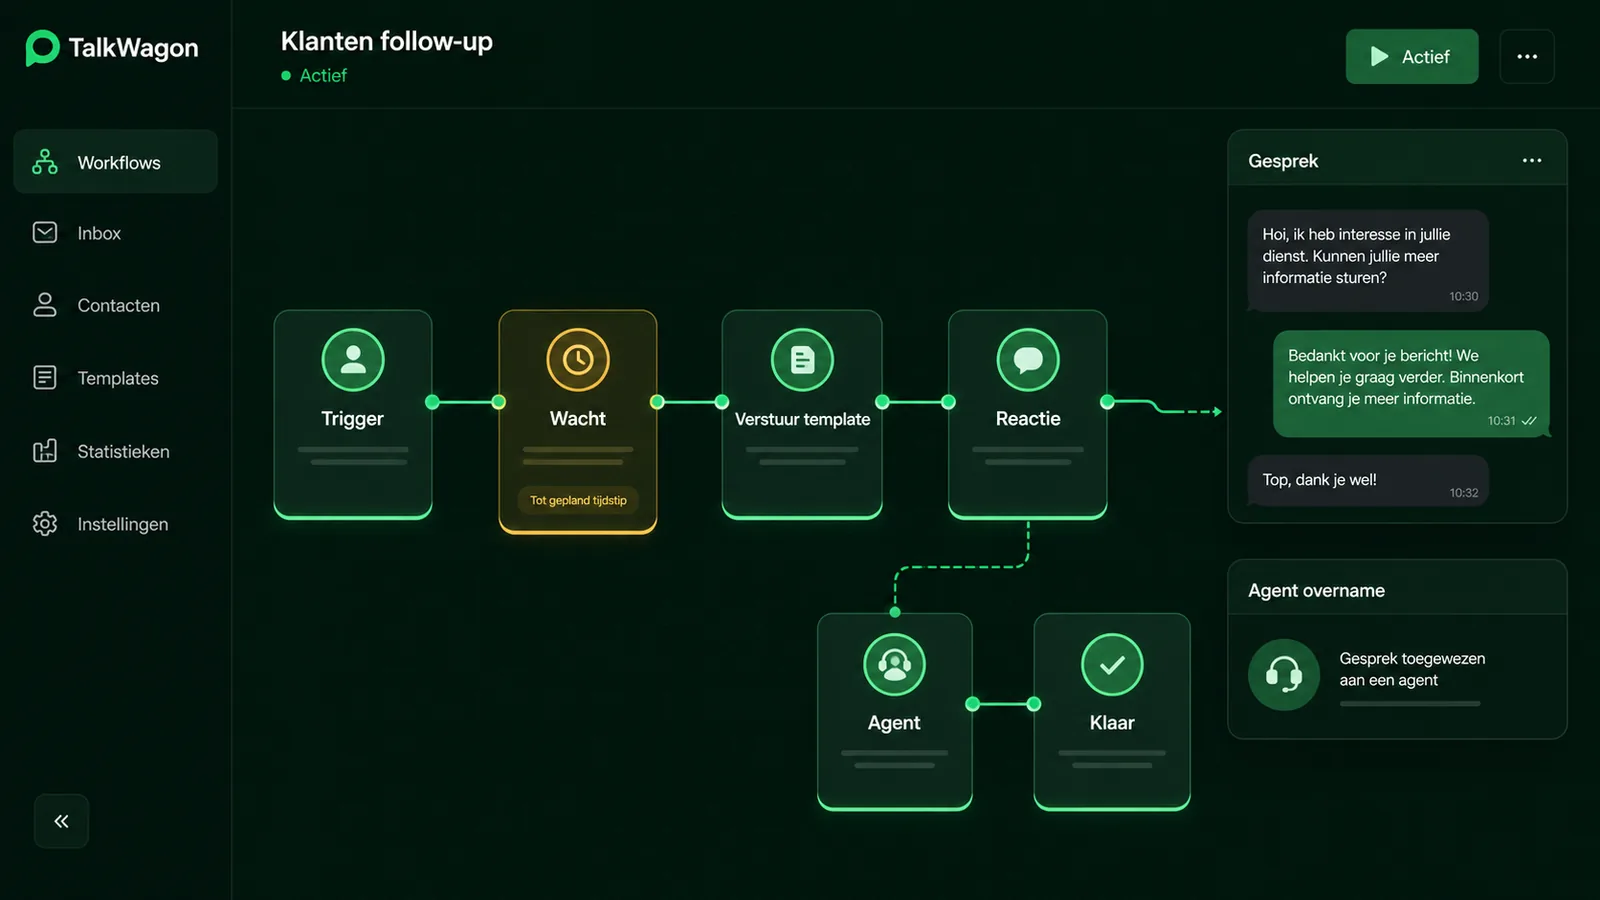Click Reactie node output connector dot
1600x900 pixels.
[x=1107, y=402]
